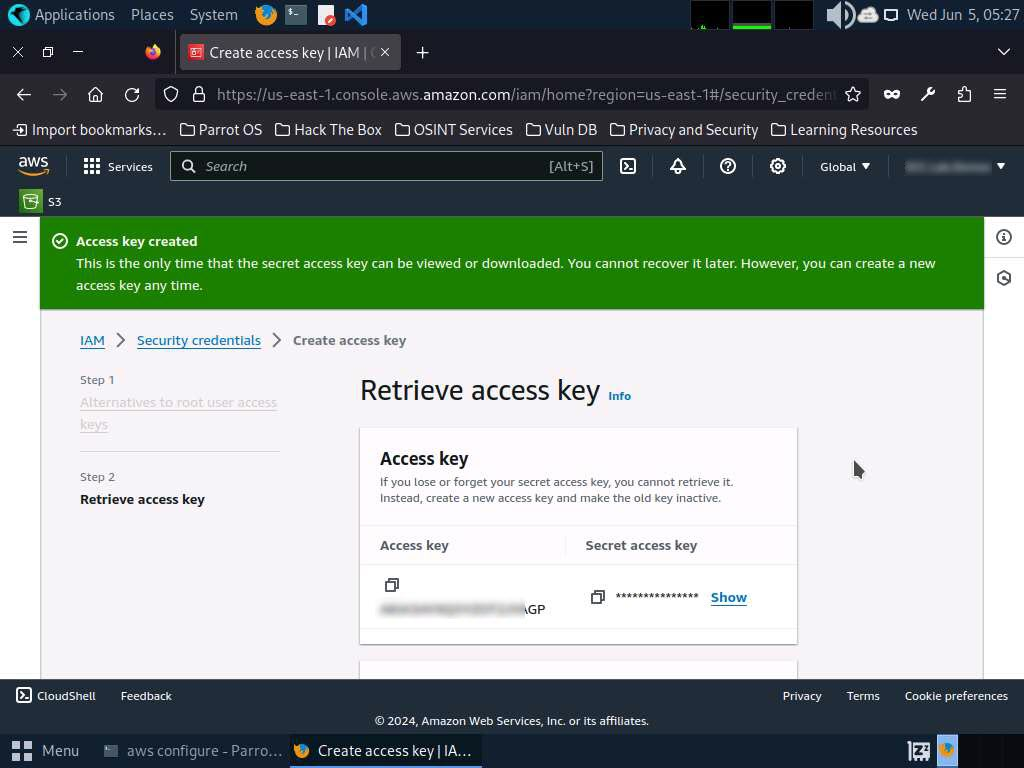Open the Services menu grid
Image resolution: width=1024 pixels, height=768 pixels.
(118, 166)
